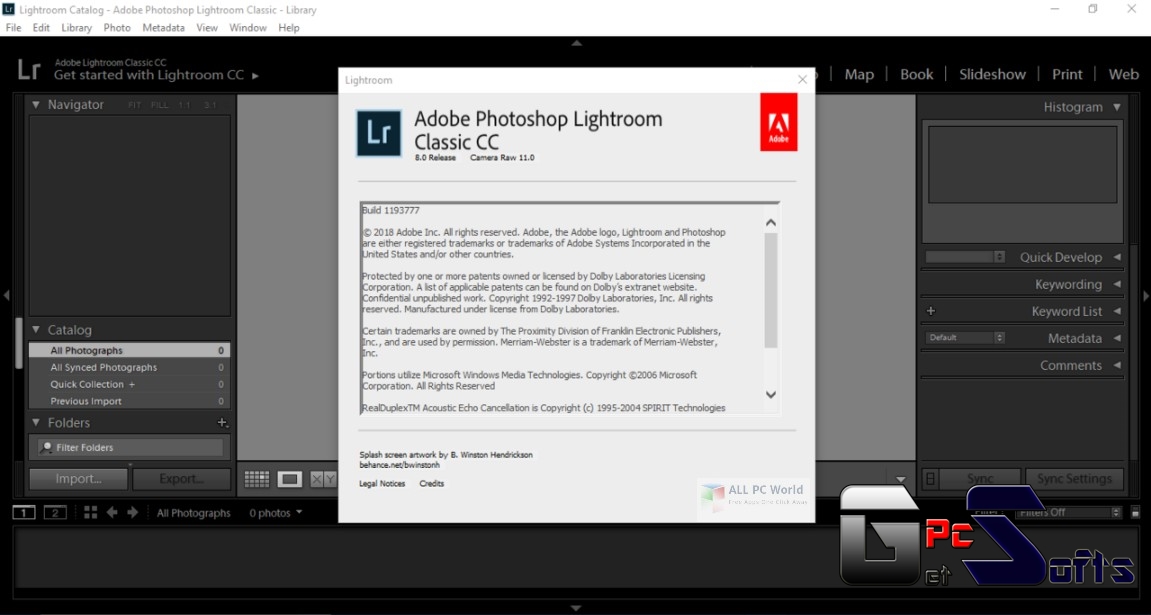
Task: Hide the right panel group
Action: (x=1146, y=296)
